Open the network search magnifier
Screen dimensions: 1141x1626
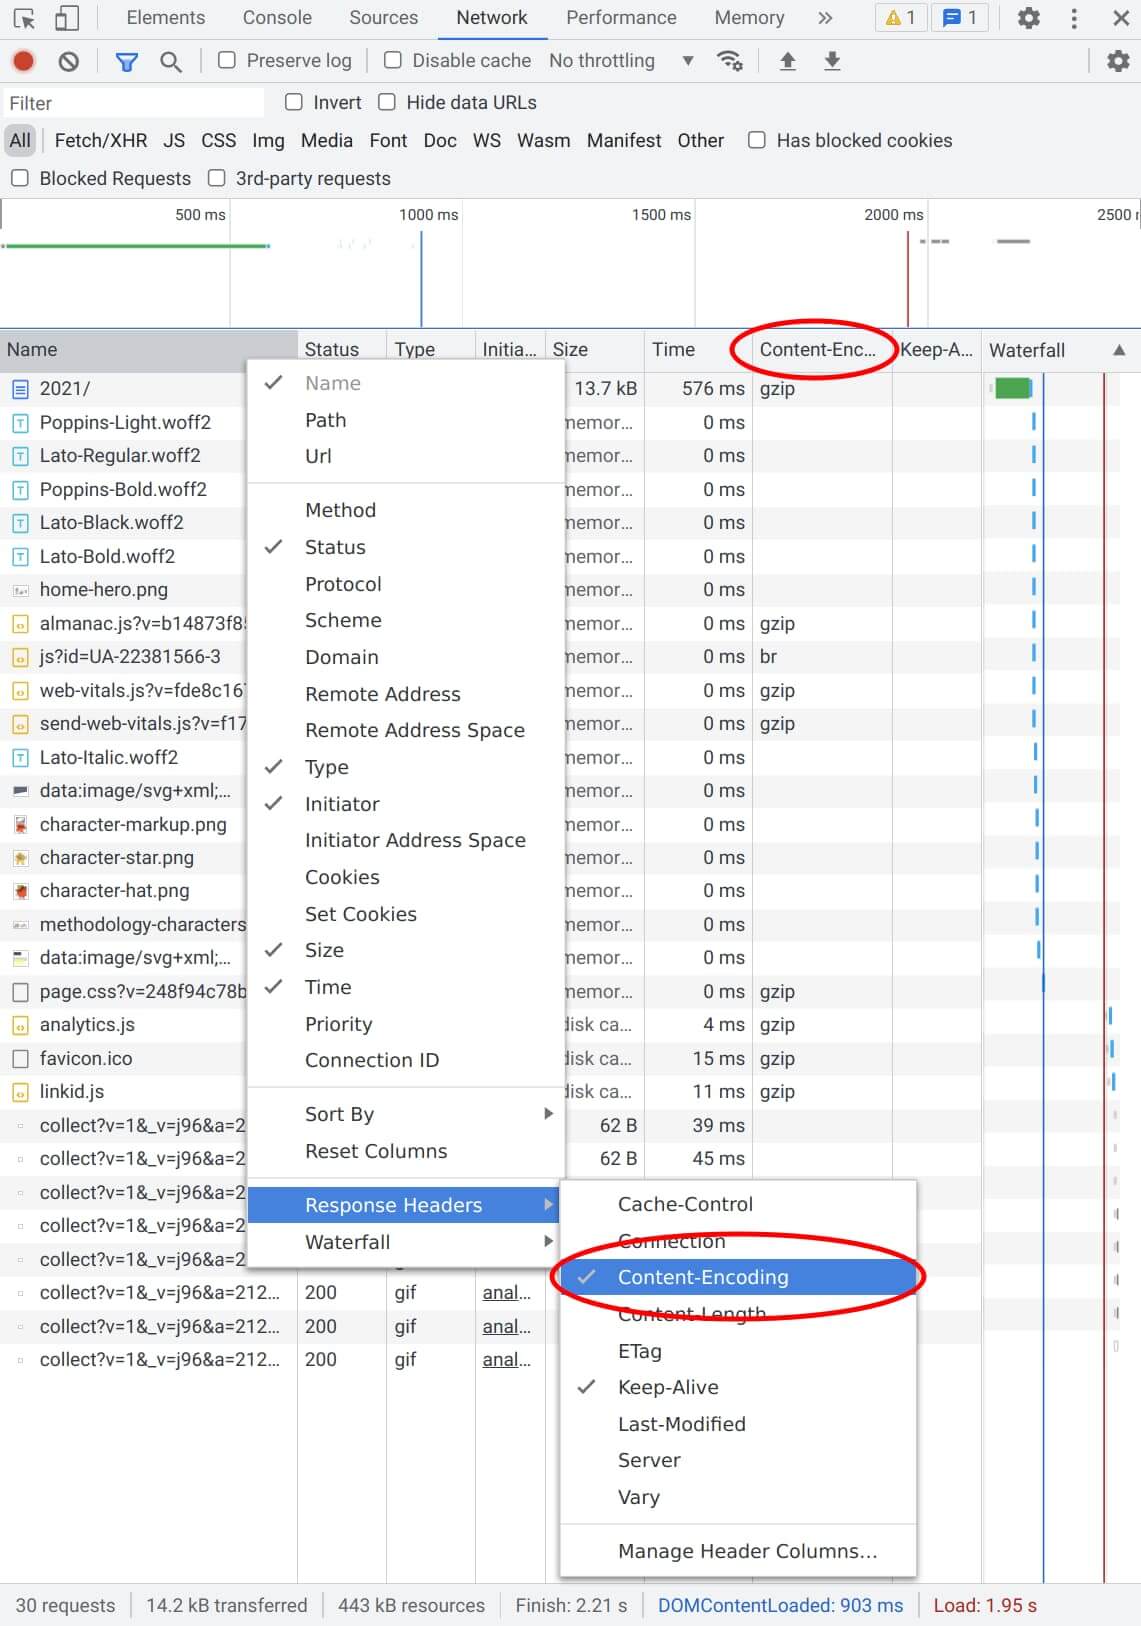[x=171, y=61]
